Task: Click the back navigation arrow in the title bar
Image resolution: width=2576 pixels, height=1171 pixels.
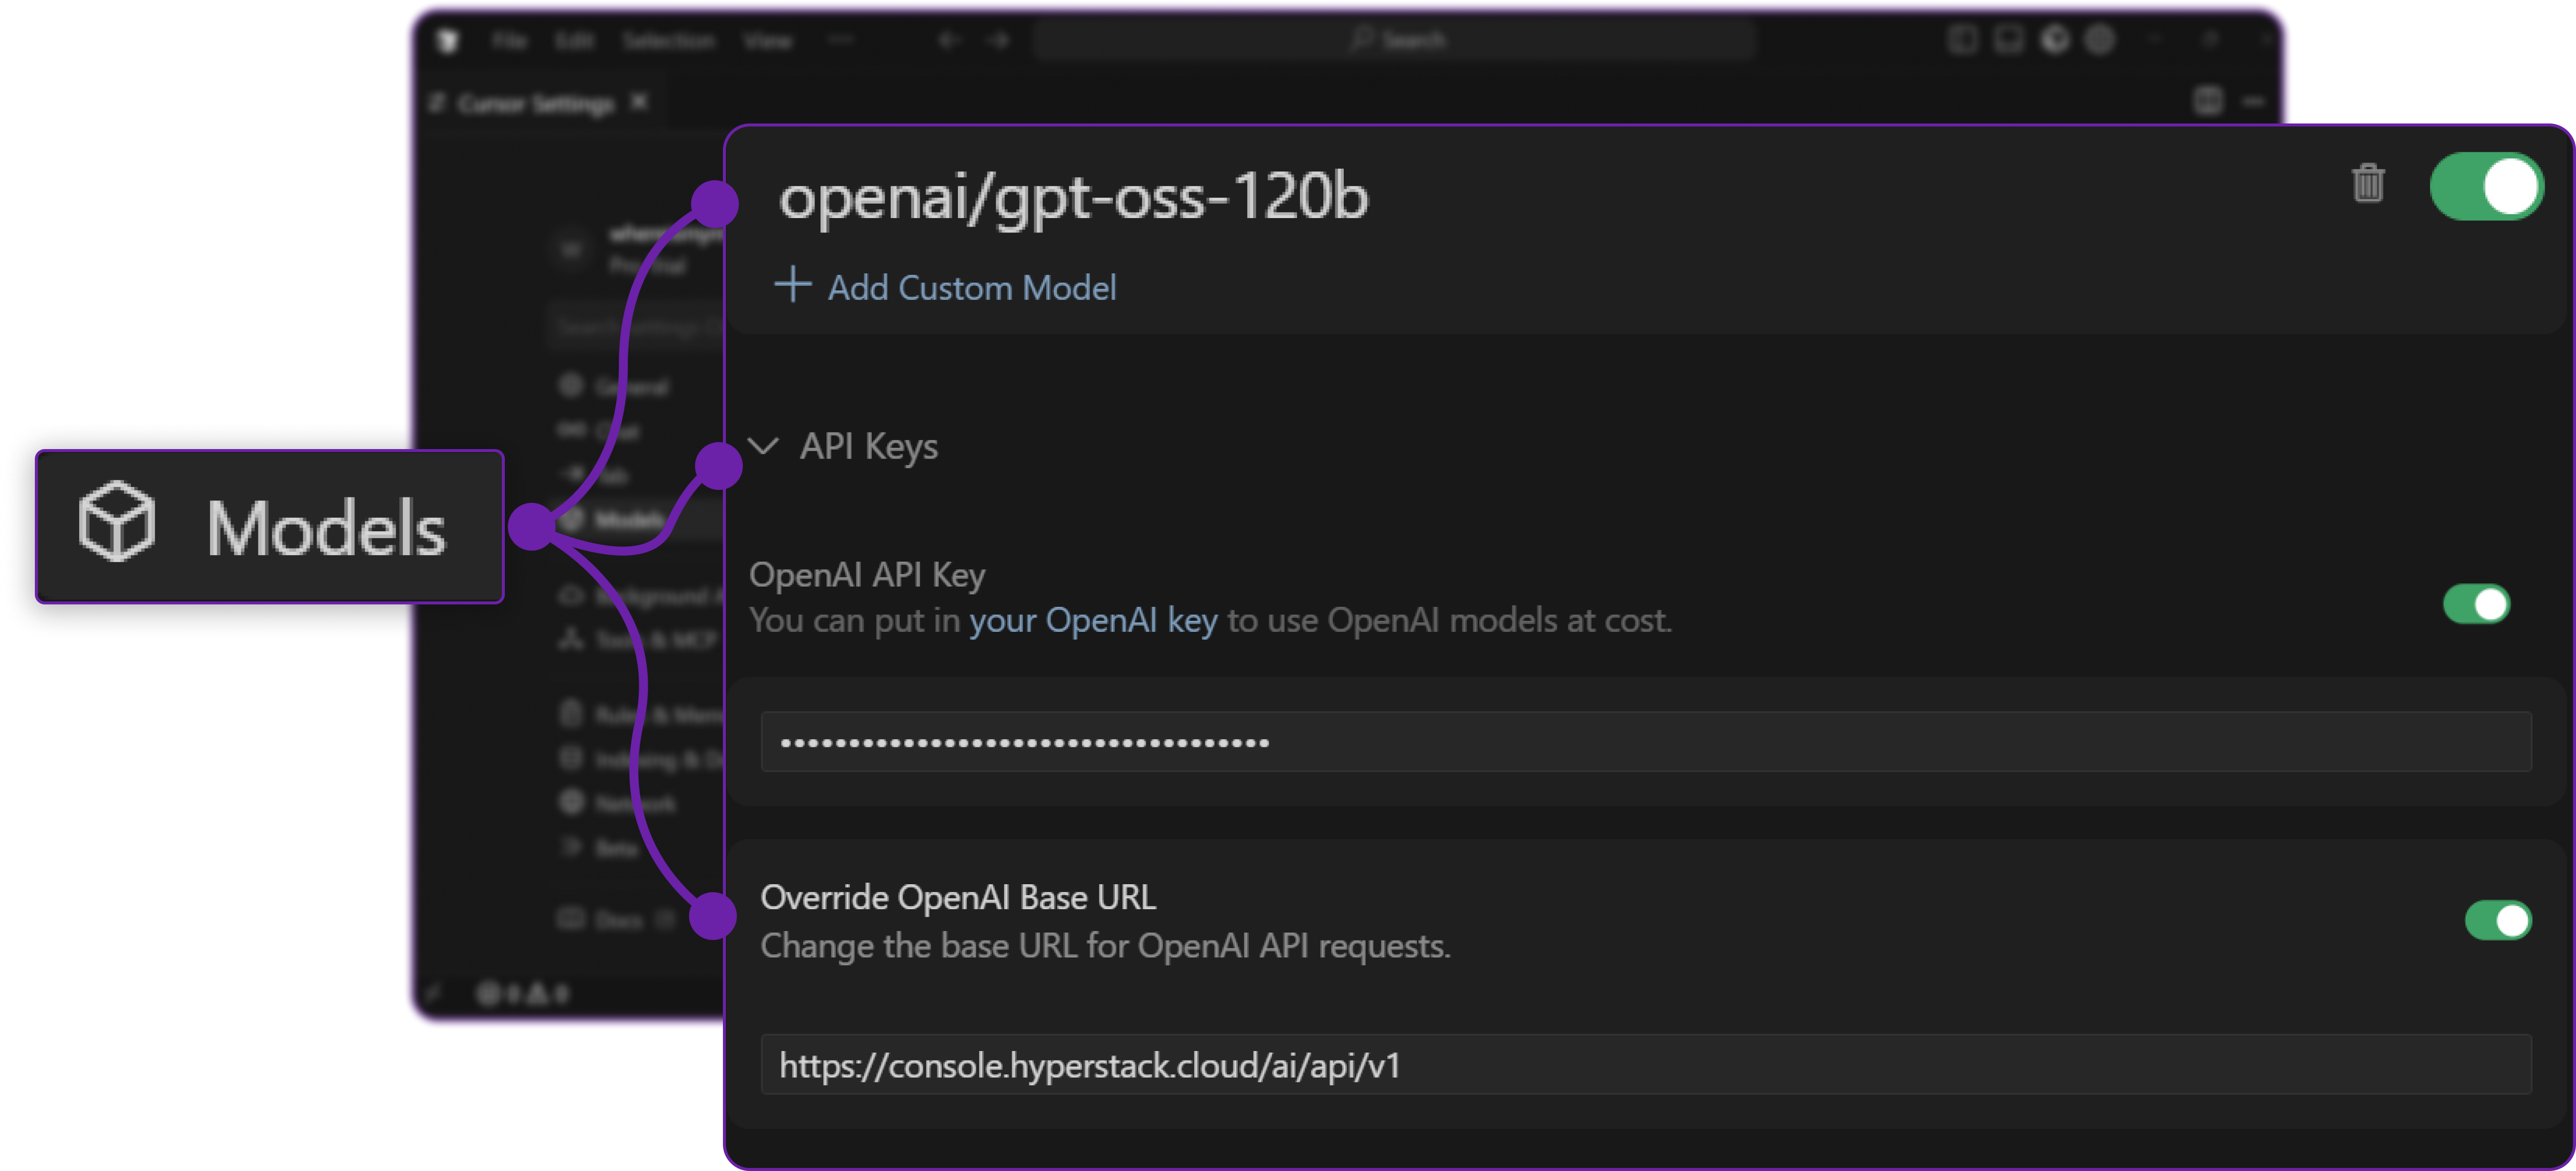Action: 948,40
